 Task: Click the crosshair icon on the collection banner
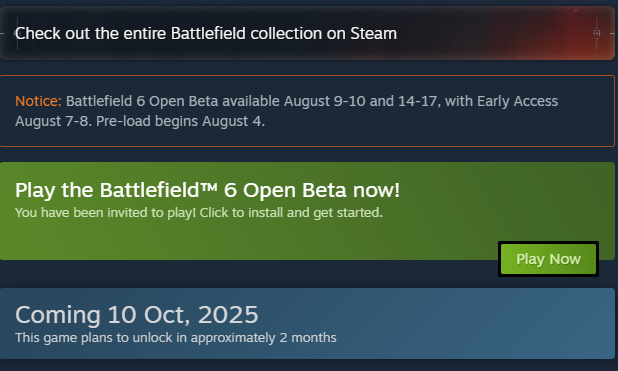tap(597, 33)
